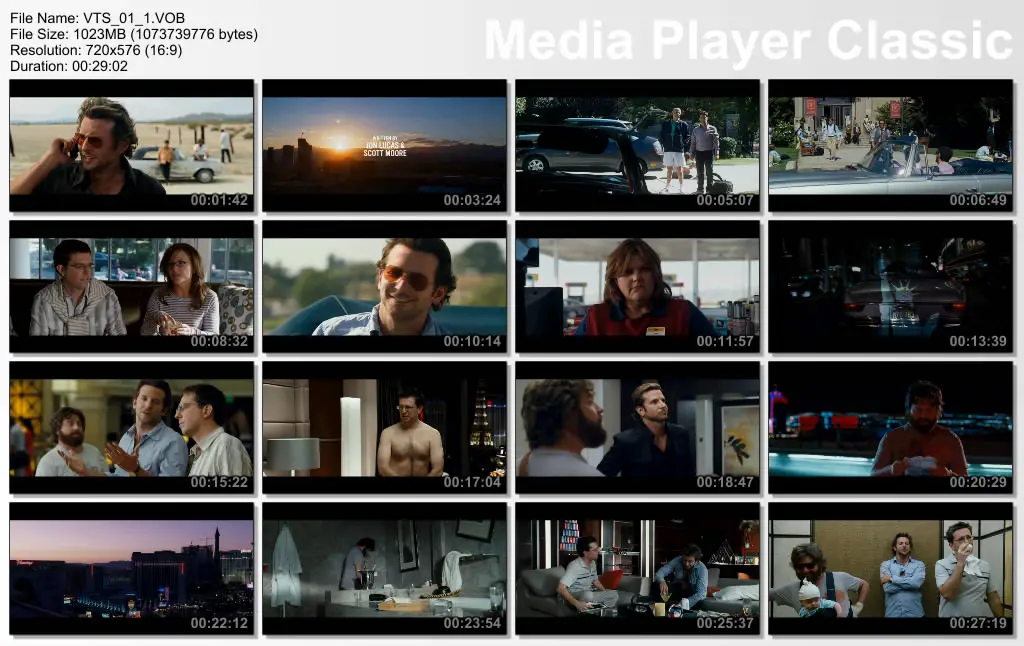
Task: Select the sunset thumbnail stamped 00:03:24
Action: click(x=384, y=146)
